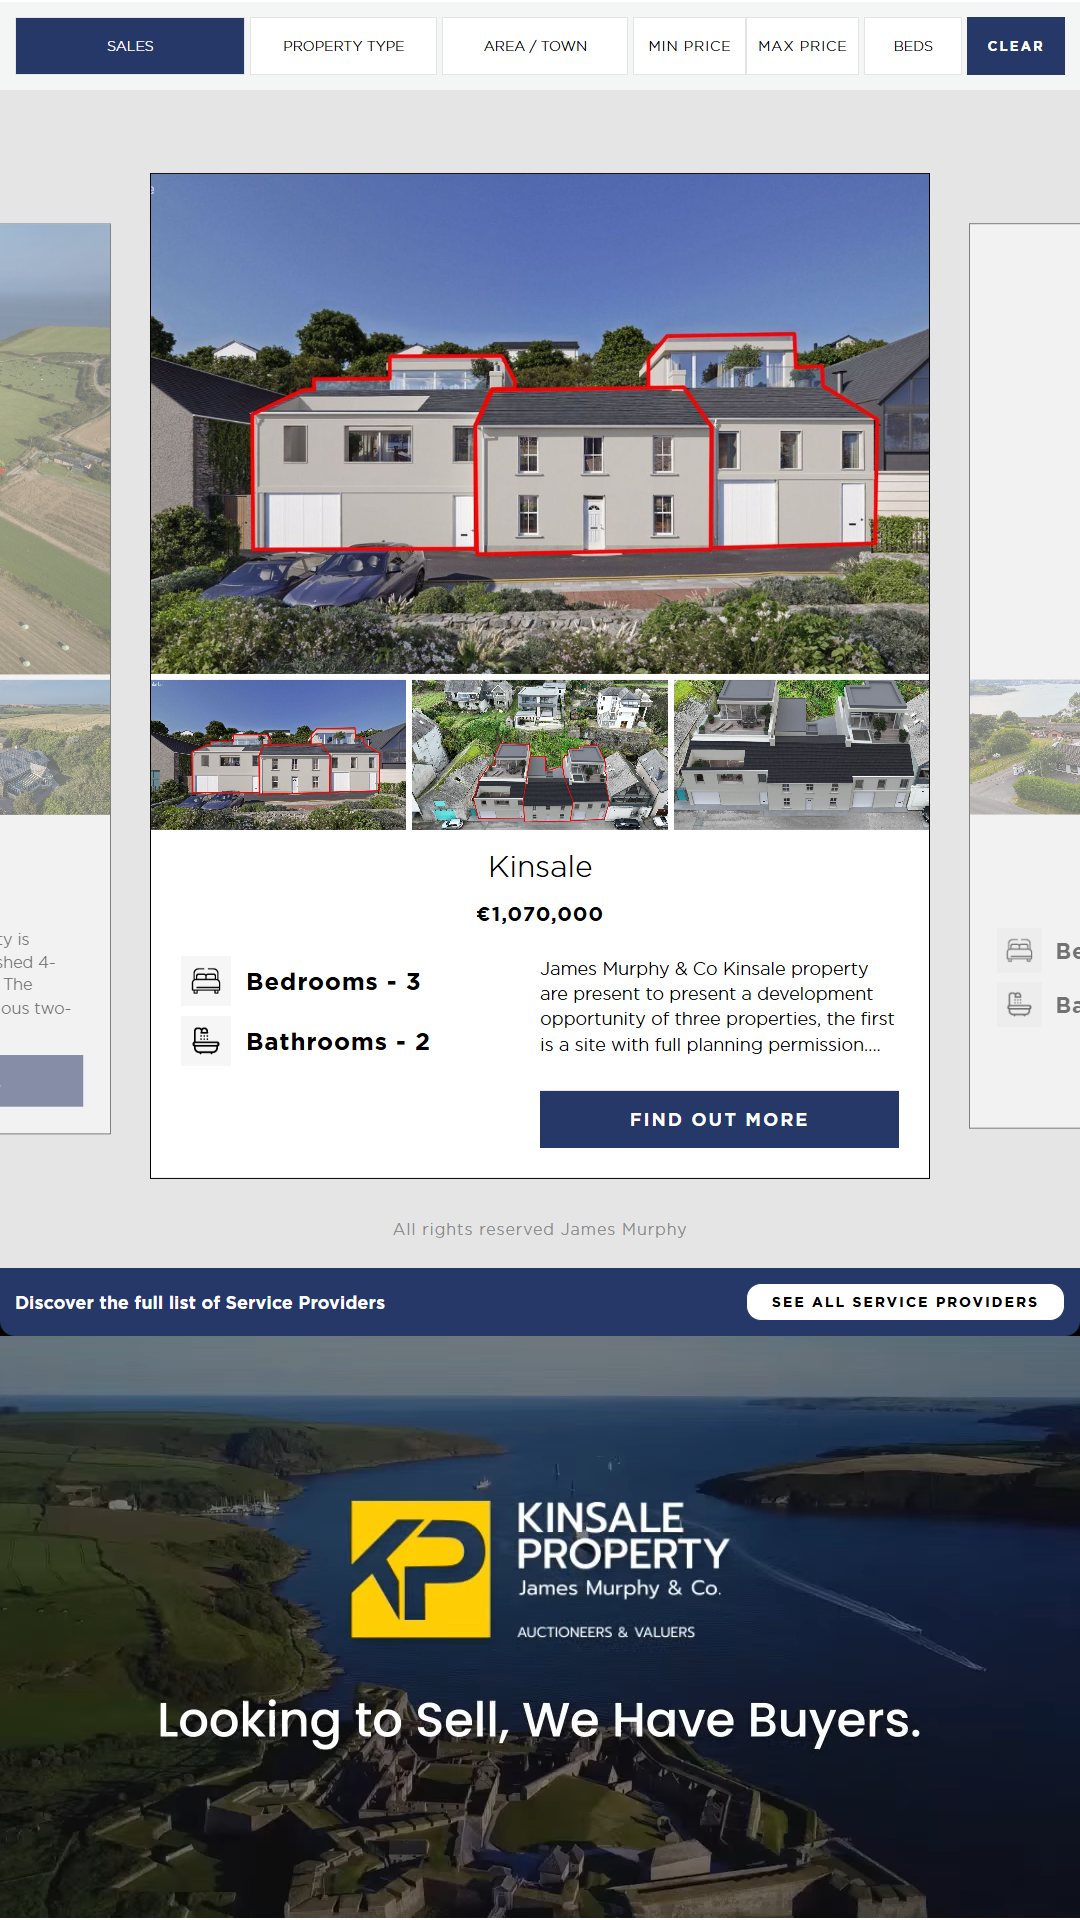Image resolution: width=1080 pixels, height=1920 pixels.
Task: Open the Beds filter dropdown
Action: 913,46
